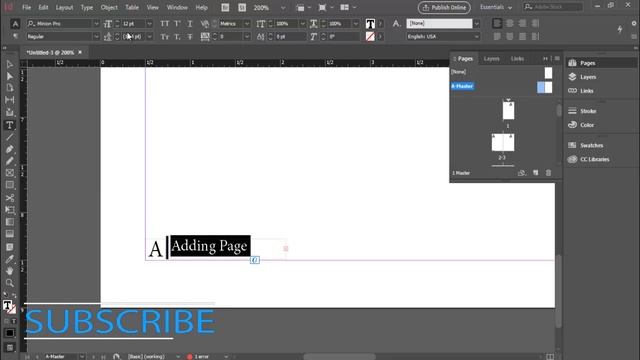Select the Gradient Swatch tool
This screenshot has height=360, width=640.
click(9, 222)
